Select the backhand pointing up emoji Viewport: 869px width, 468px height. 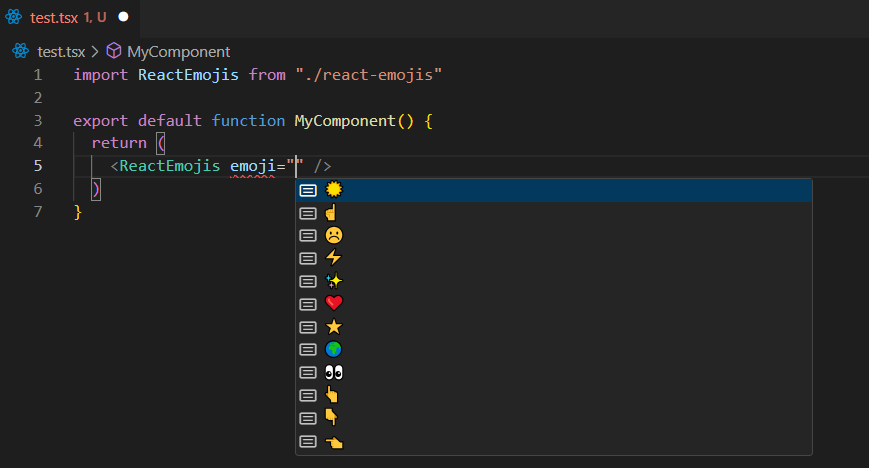[333, 395]
